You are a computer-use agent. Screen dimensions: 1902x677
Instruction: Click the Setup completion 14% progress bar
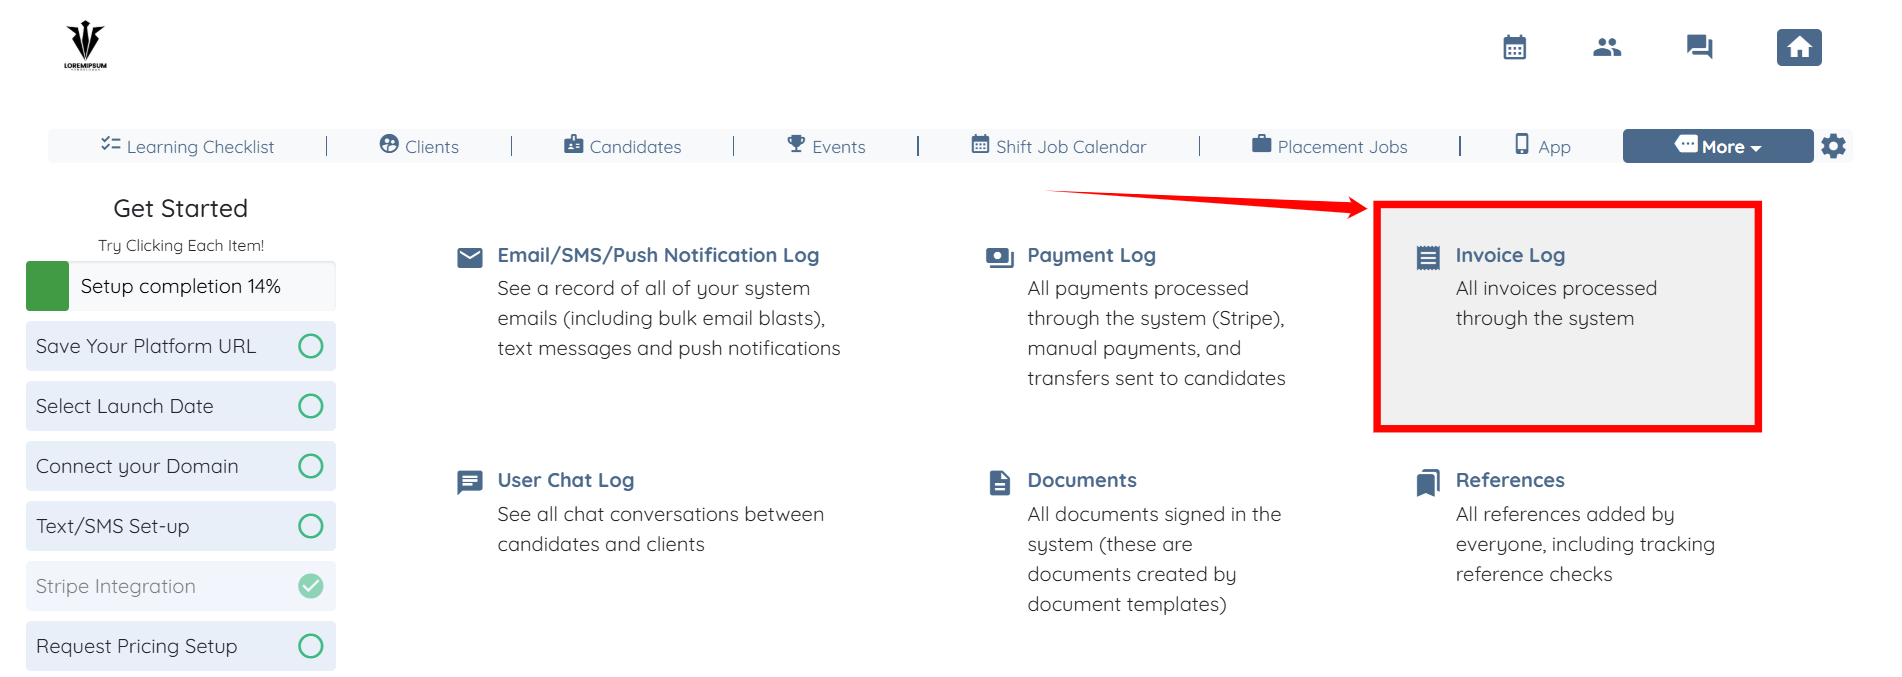point(180,286)
